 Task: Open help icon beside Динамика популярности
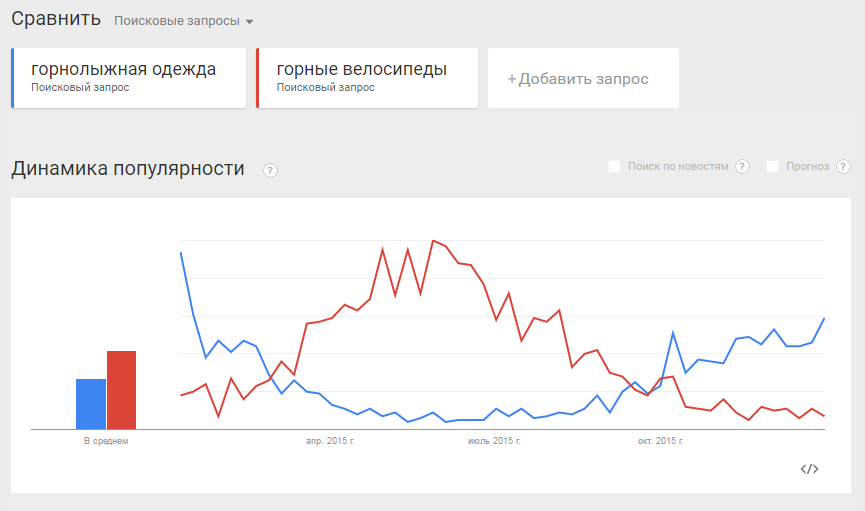tap(270, 170)
